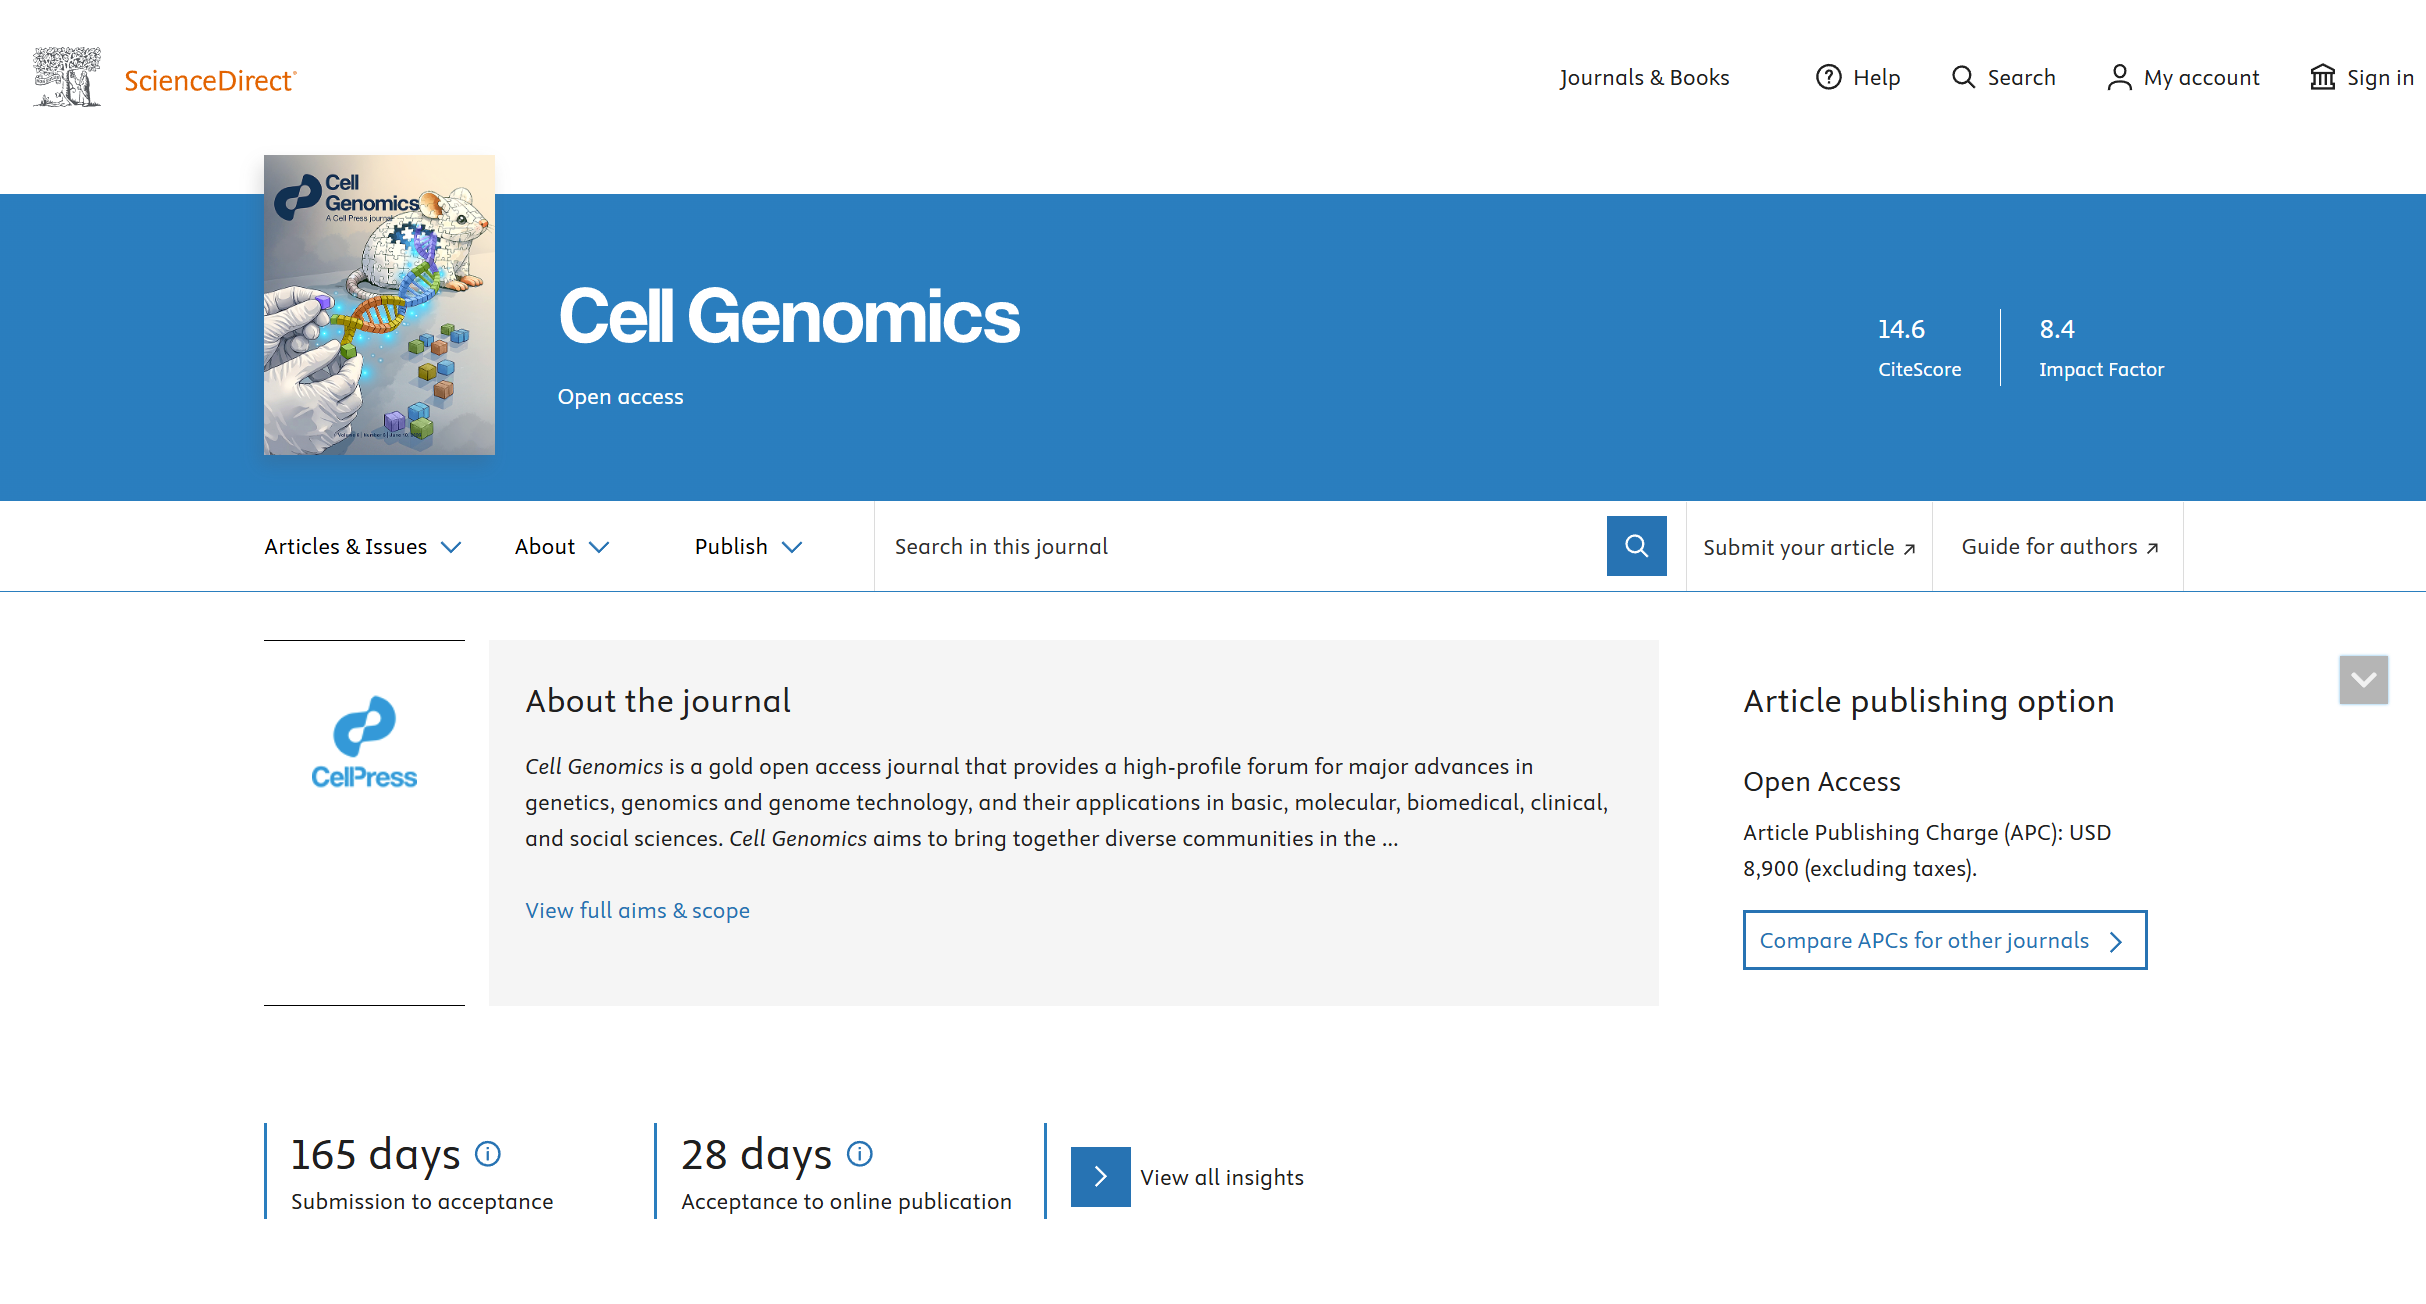Click the Sign in institution icon

2322,77
